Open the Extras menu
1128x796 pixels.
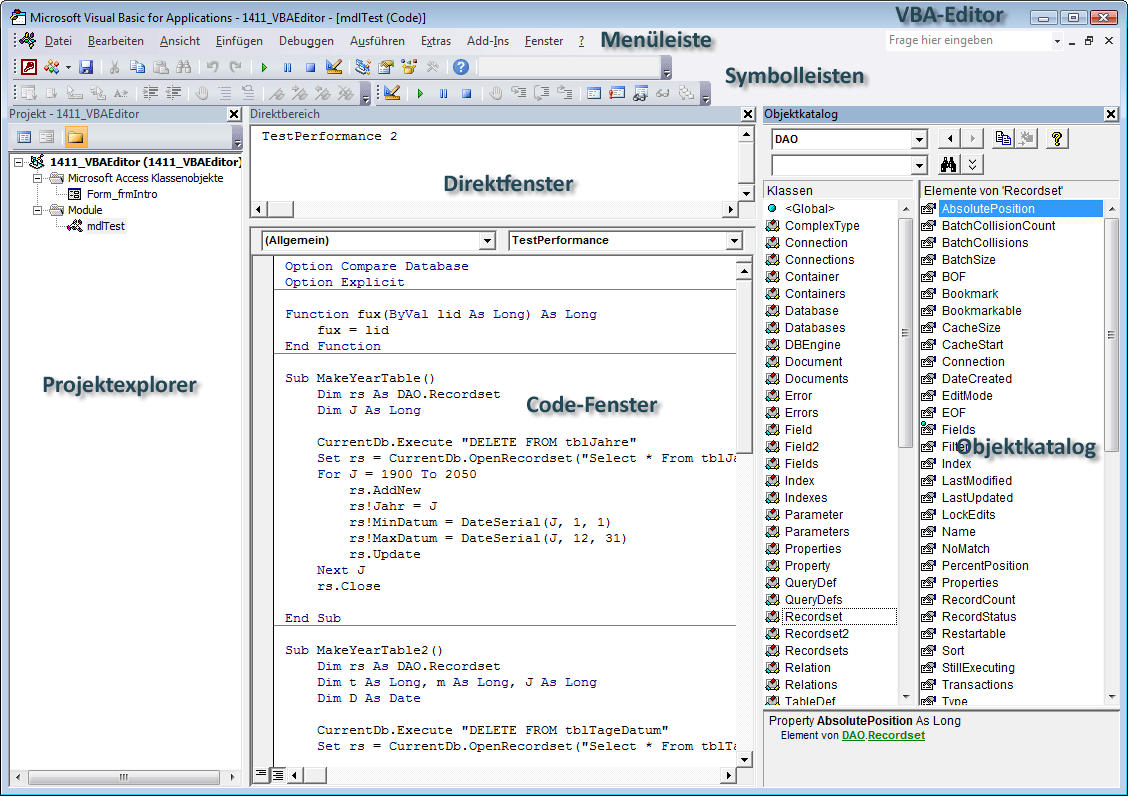(x=437, y=41)
